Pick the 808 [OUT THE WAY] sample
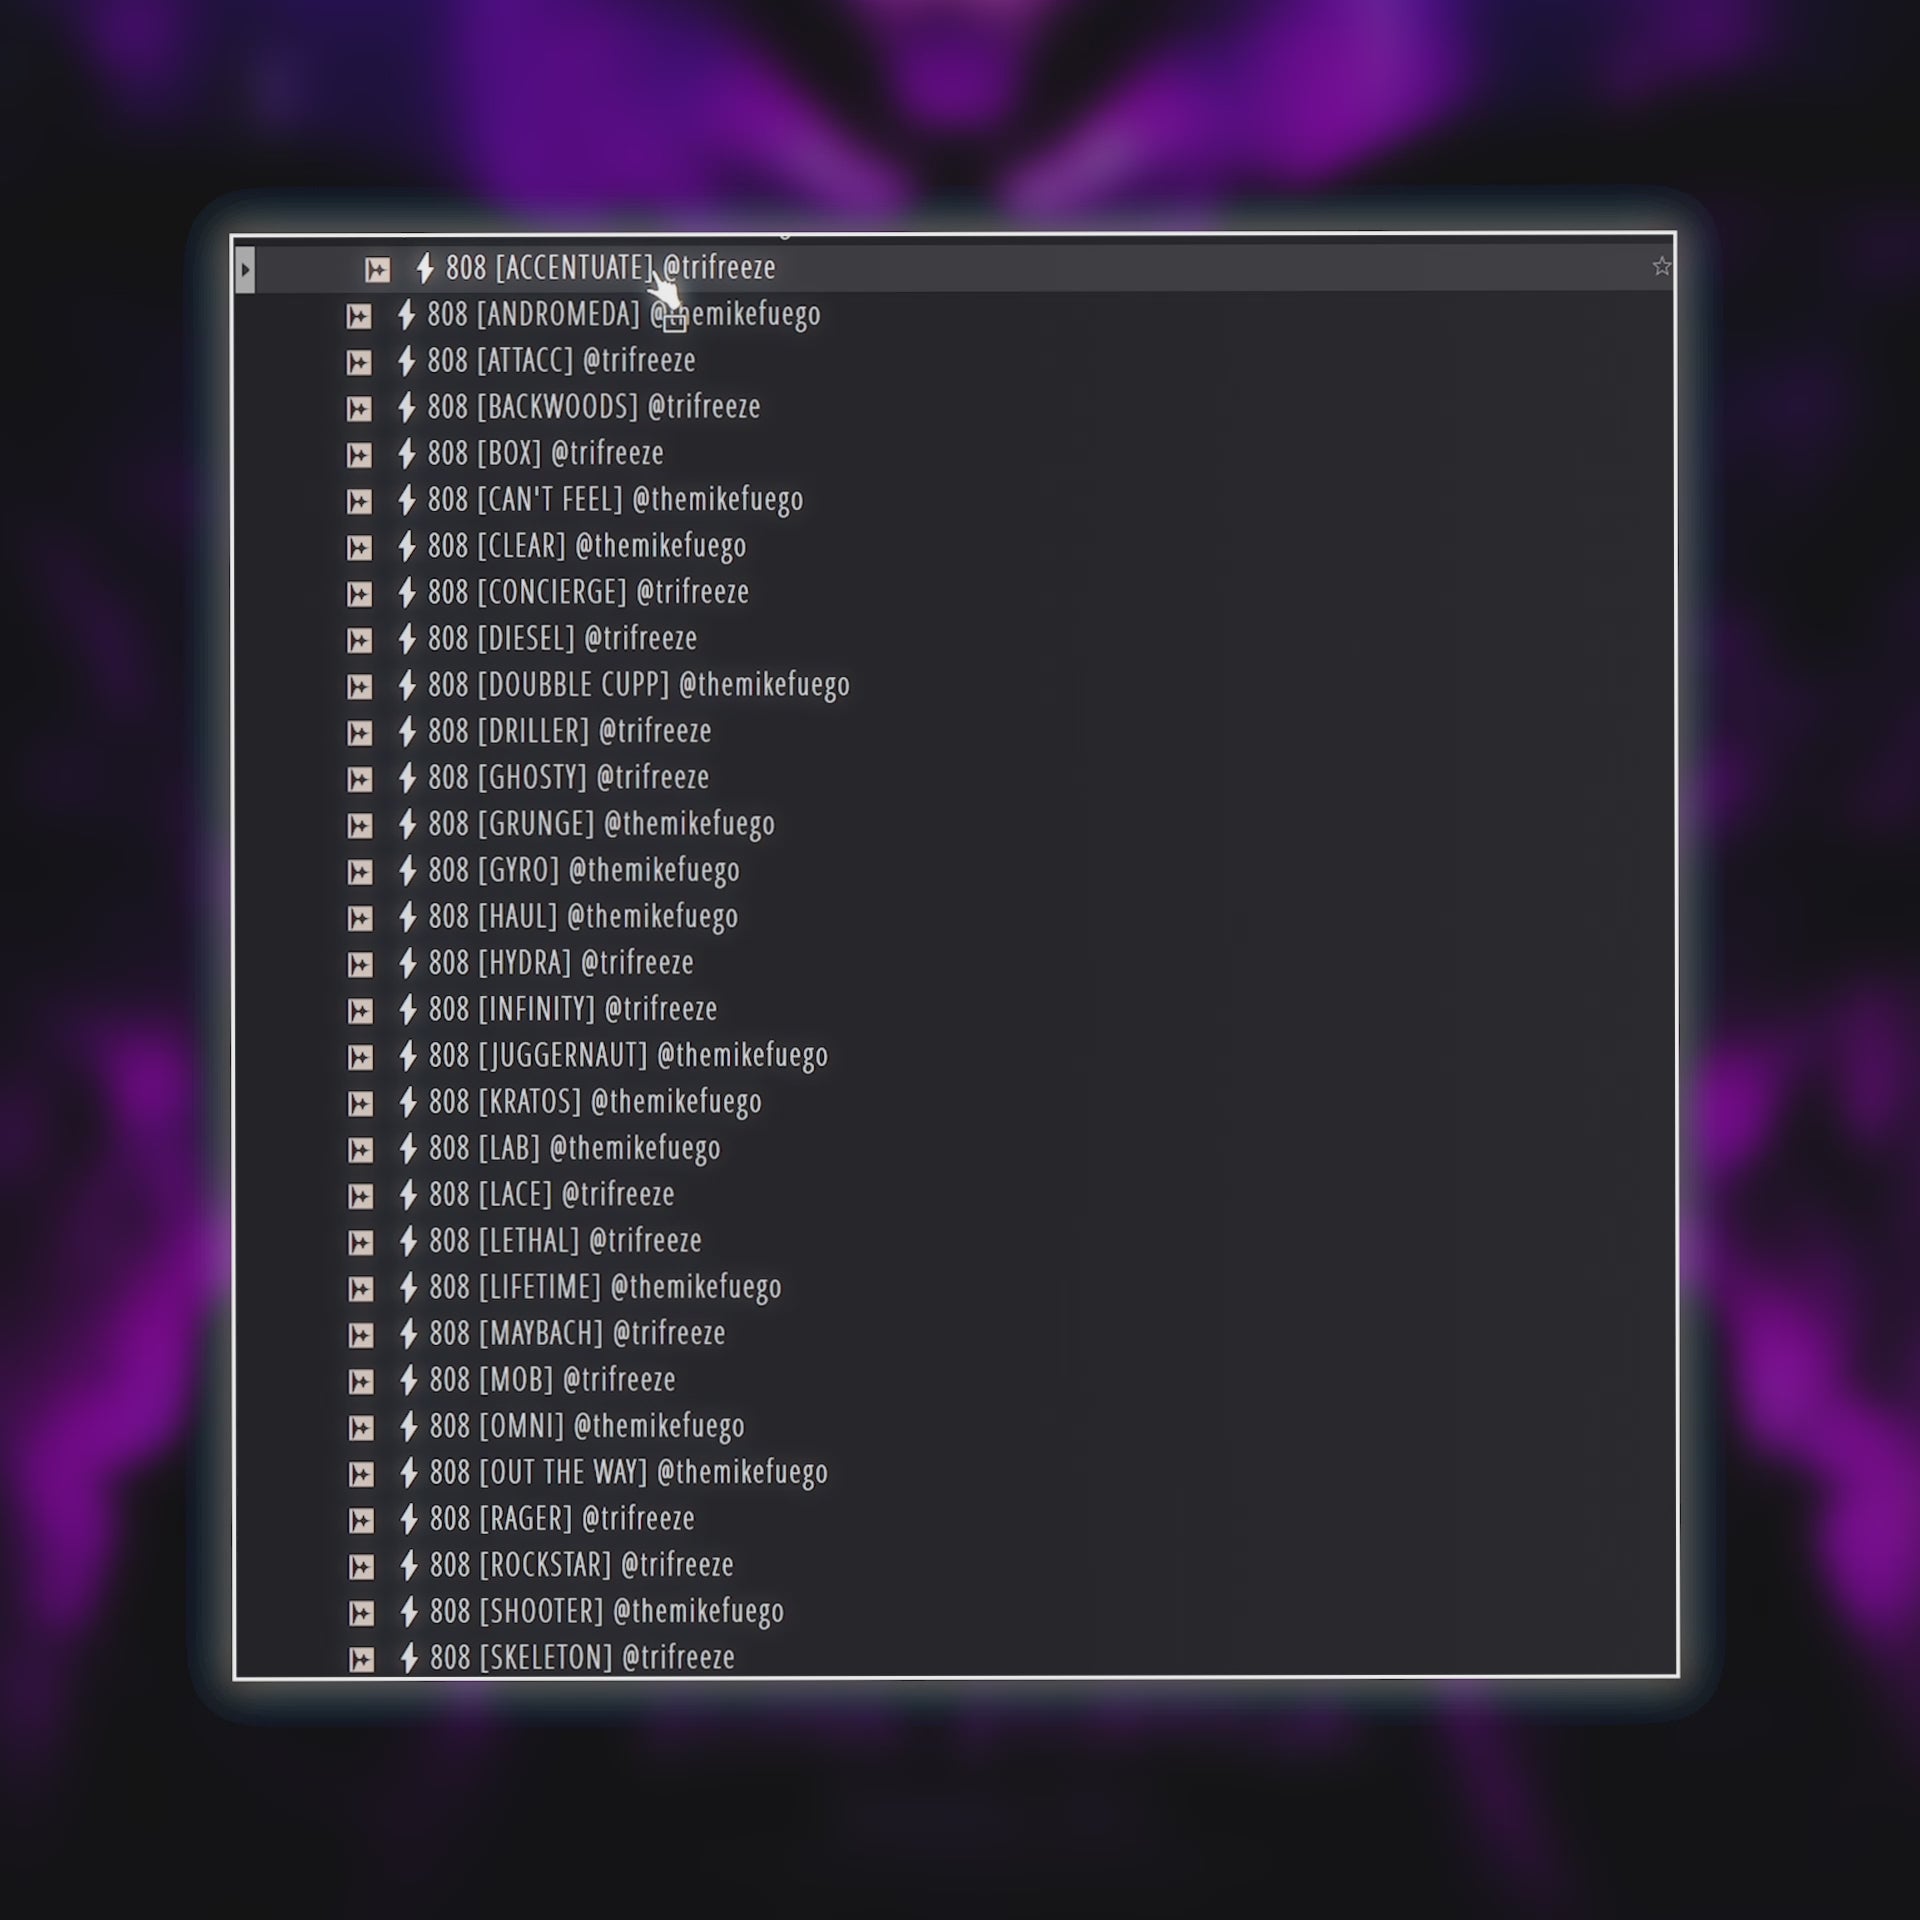Viewport: 1920px width, 1920px height. (628, 1472)
